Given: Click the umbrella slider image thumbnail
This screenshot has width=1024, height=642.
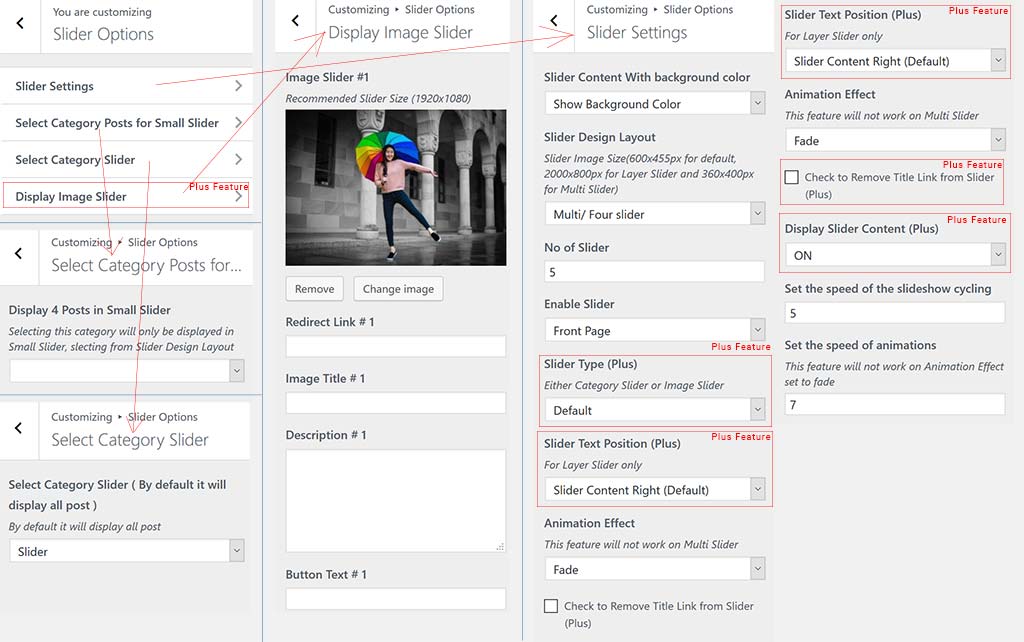Looking at the screenshot, I should (395, 187).
